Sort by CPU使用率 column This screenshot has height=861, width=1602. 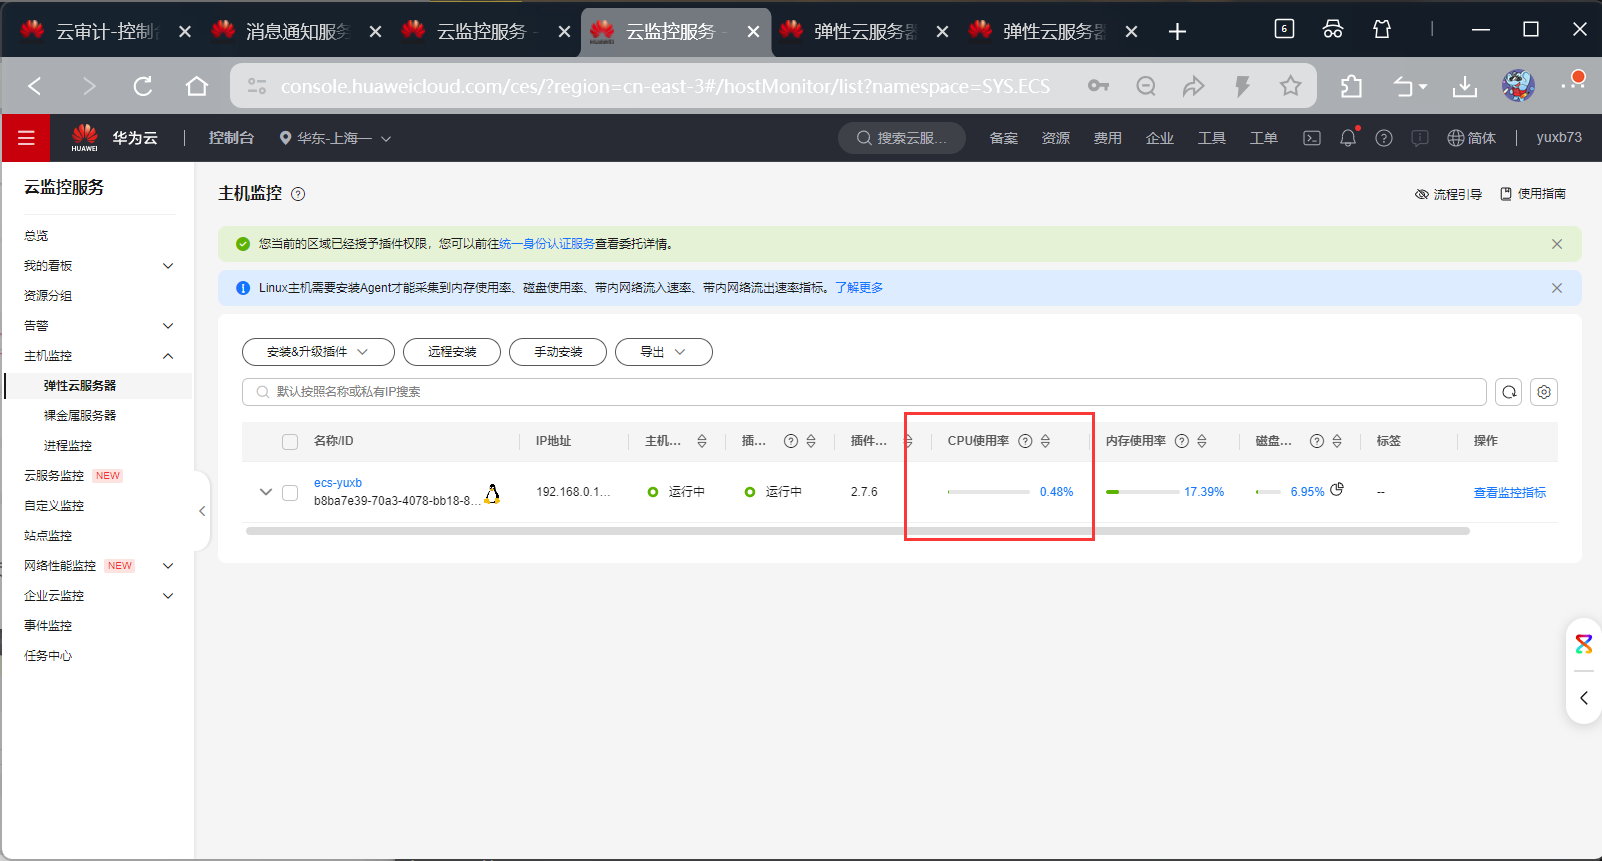coord(1045,441)
